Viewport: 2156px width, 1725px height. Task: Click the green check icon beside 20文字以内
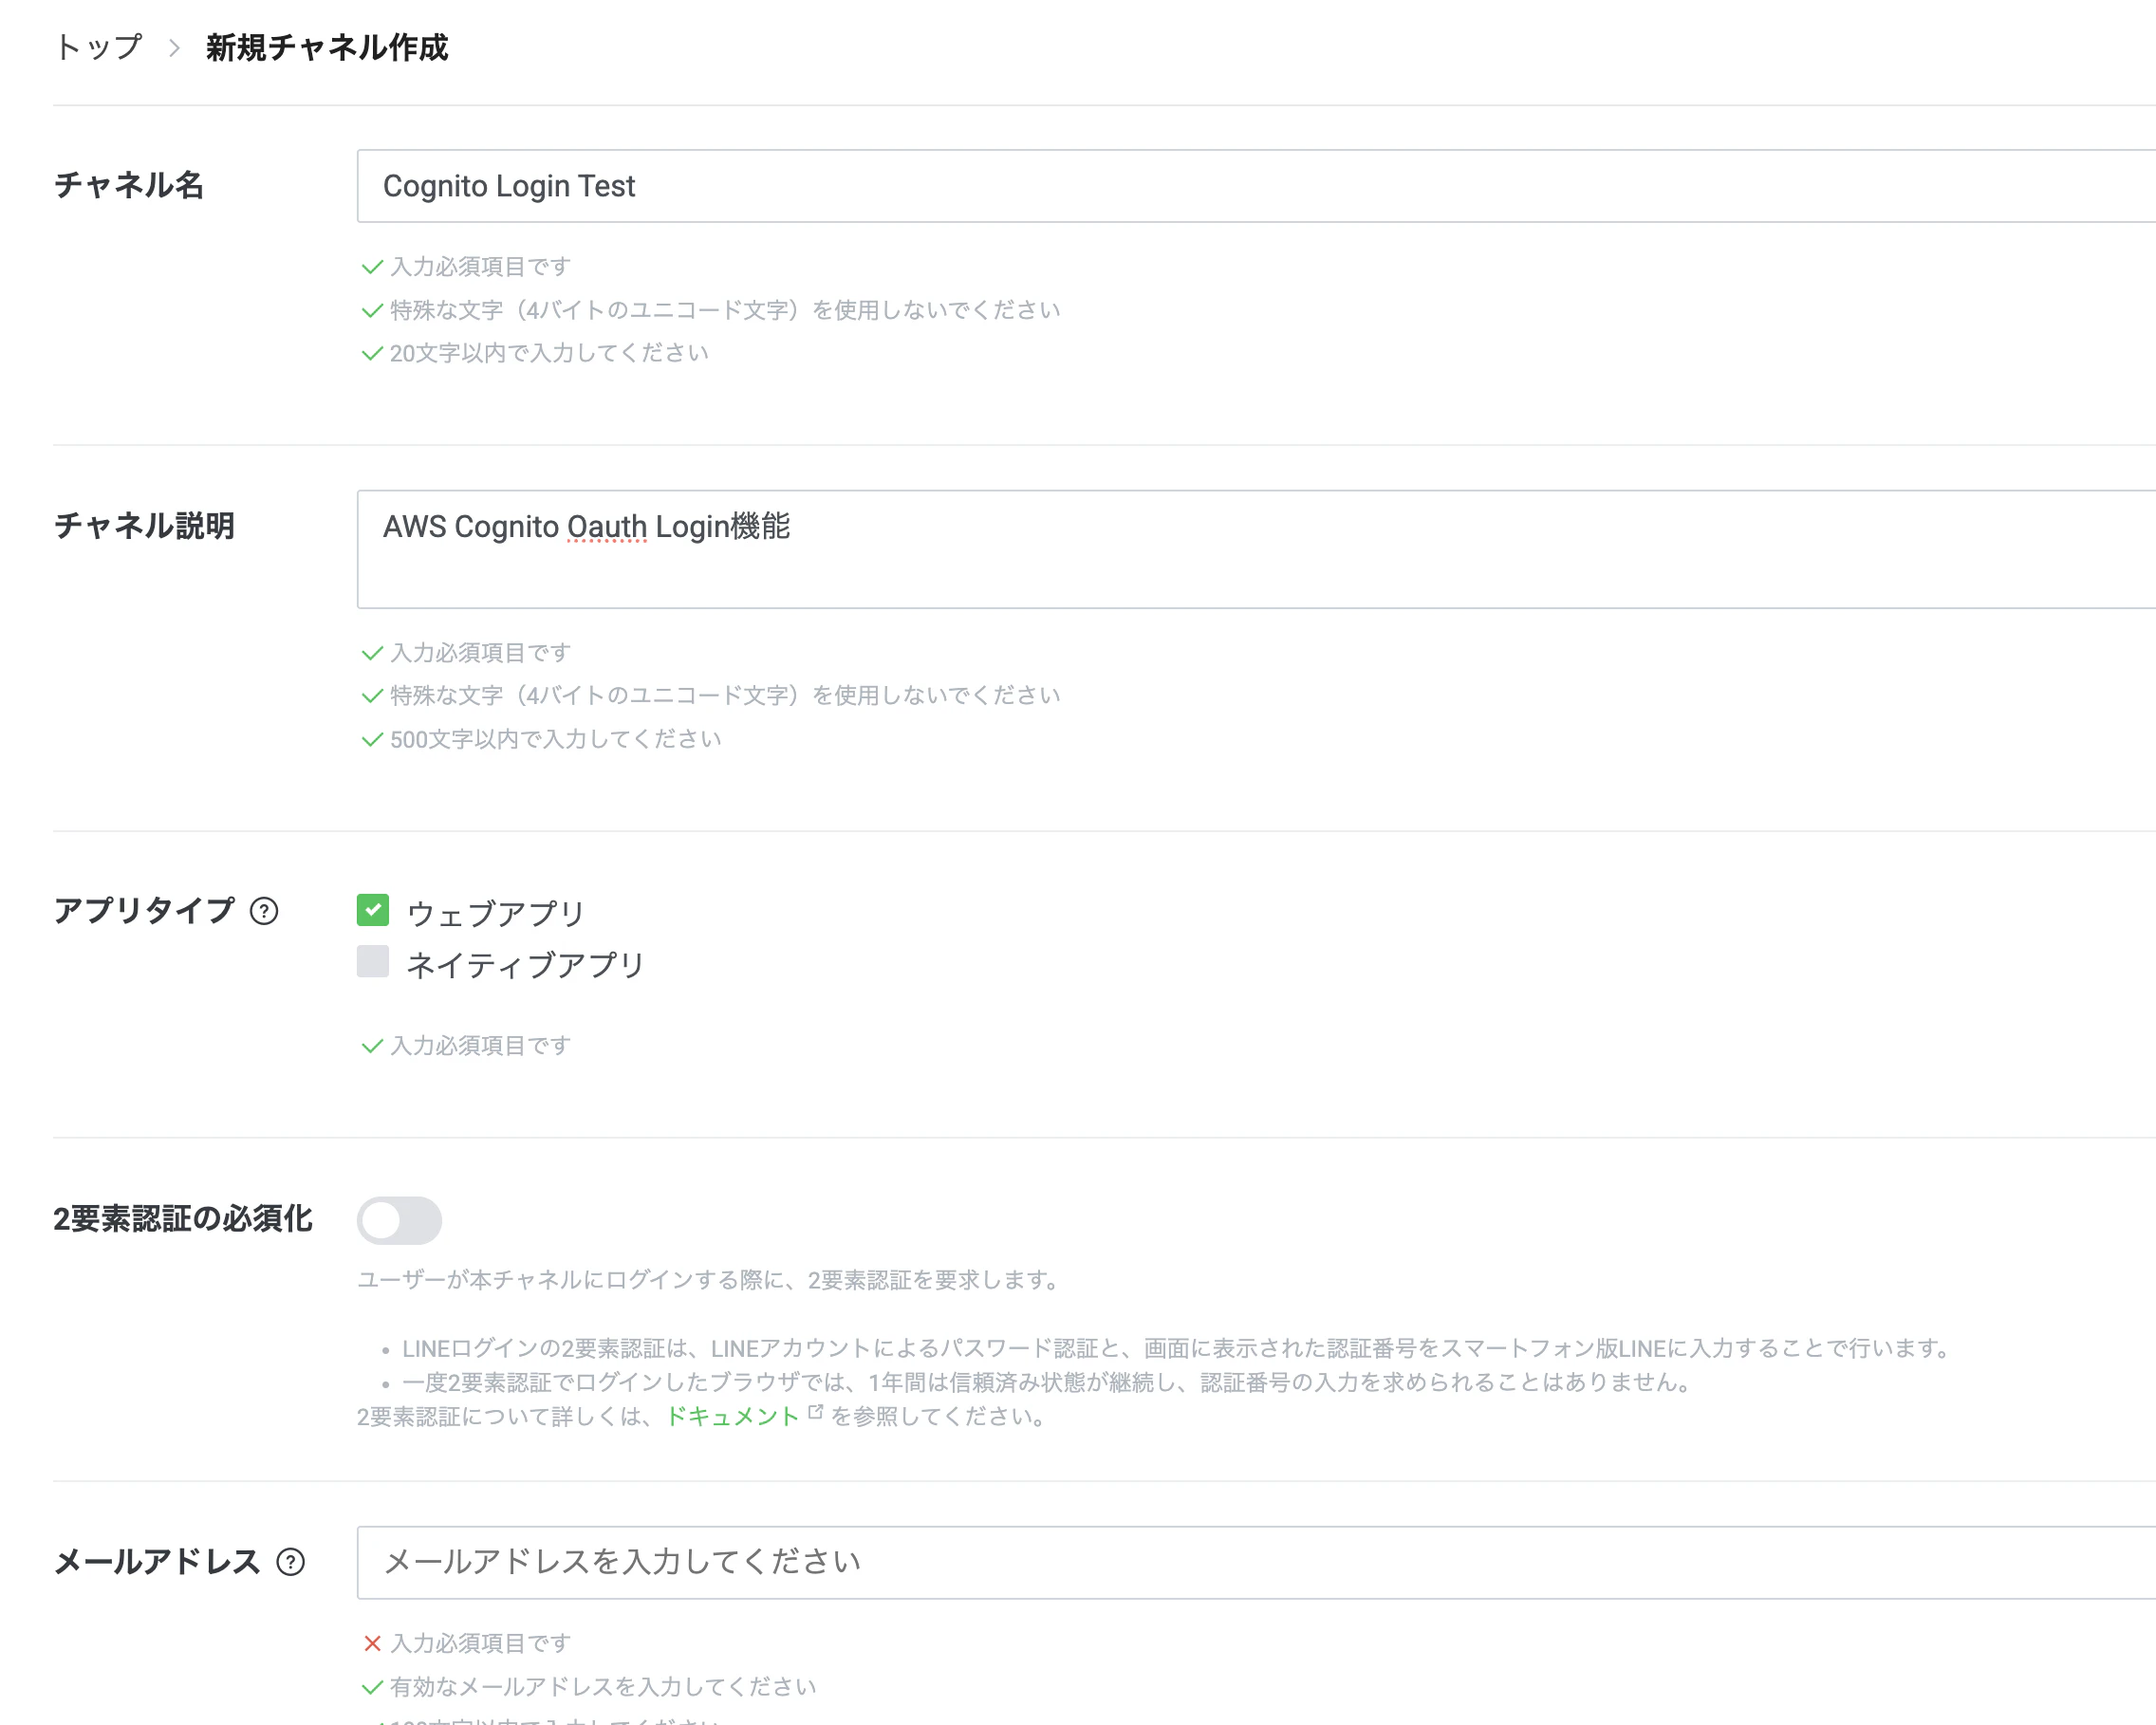coord(372,353)
